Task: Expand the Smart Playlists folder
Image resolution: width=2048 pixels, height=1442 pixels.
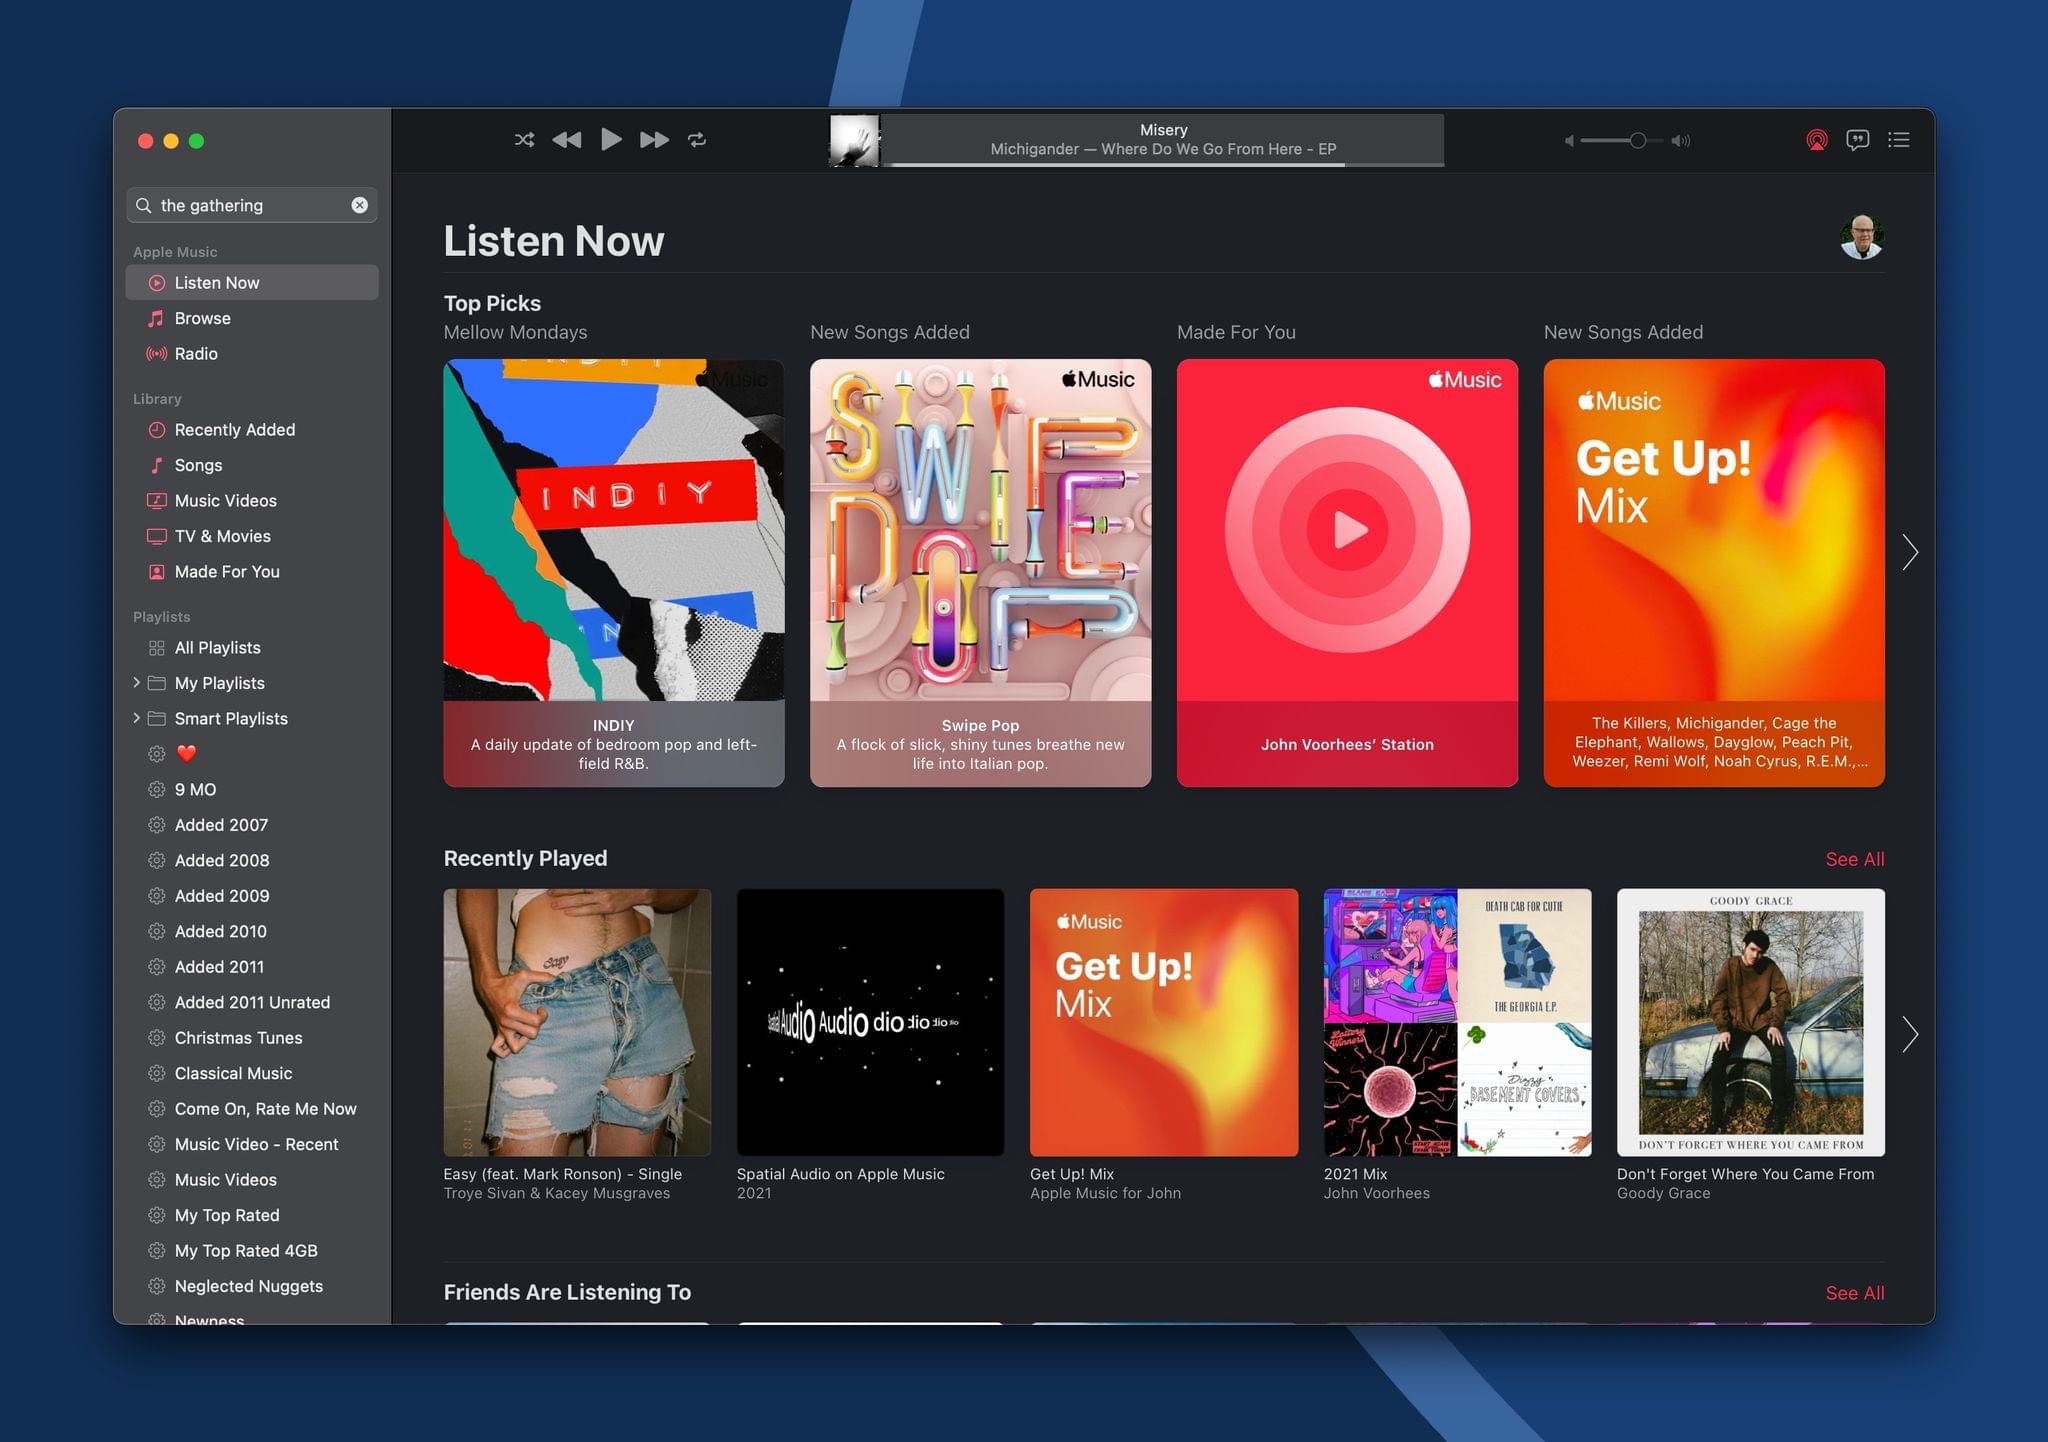Action: click(x=136, y=718)
